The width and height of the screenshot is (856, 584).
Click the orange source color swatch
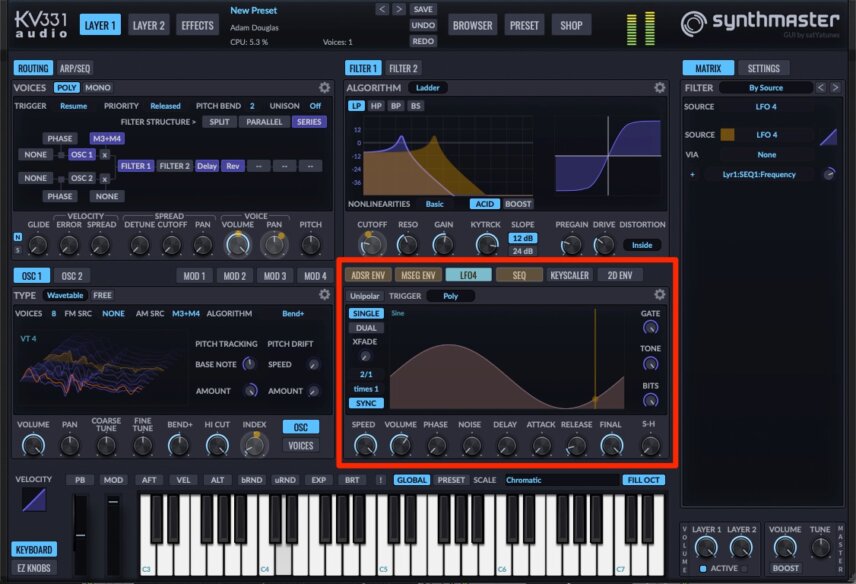[727, 135]
